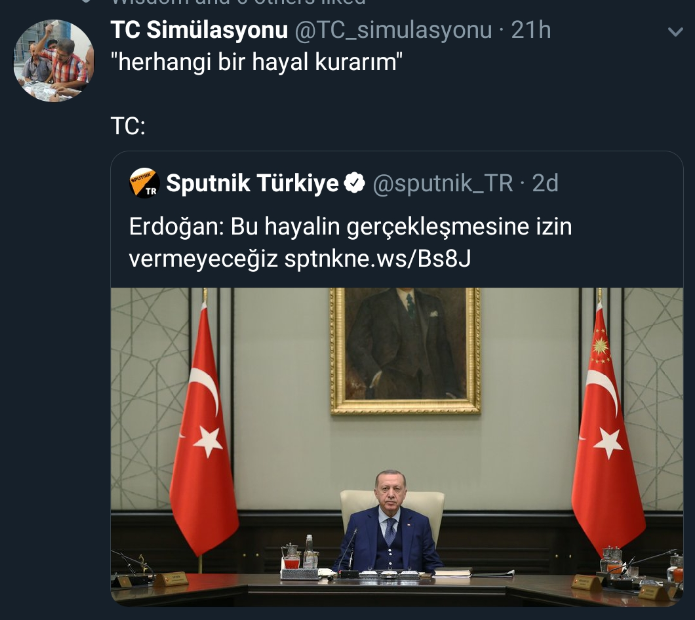The image size is (695, 620).
Task: Select the "herhangi bir hayal kurarım" tweet text
Action: [x=257, y=62]
